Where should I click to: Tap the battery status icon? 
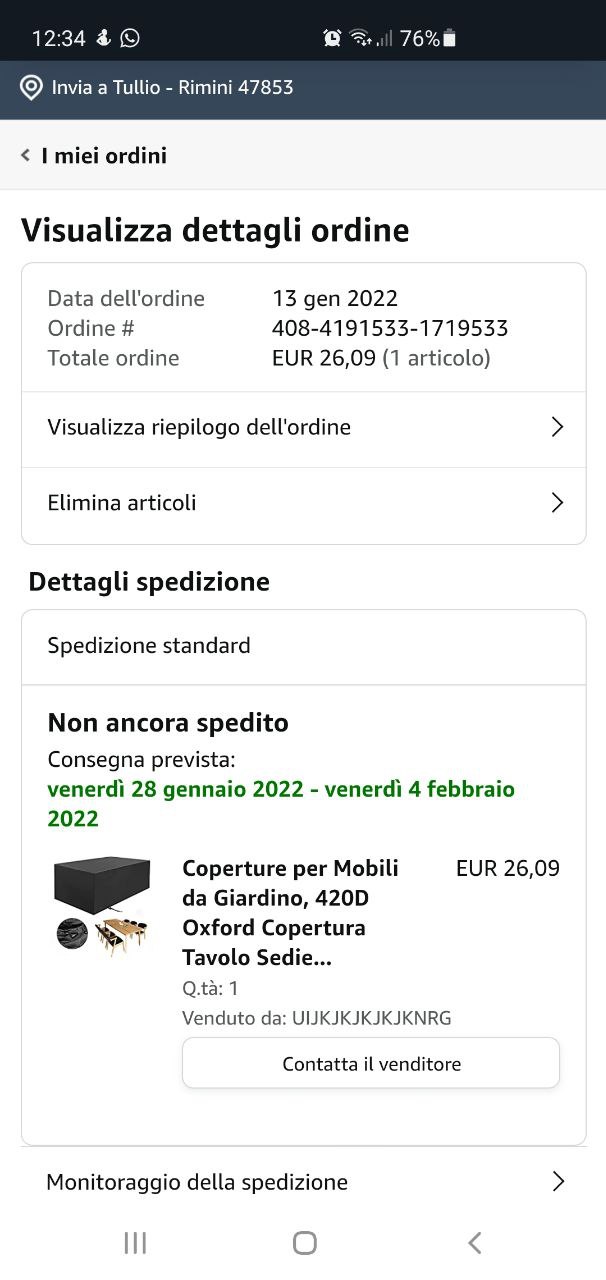pyautogui.click(x=450, y=38)
